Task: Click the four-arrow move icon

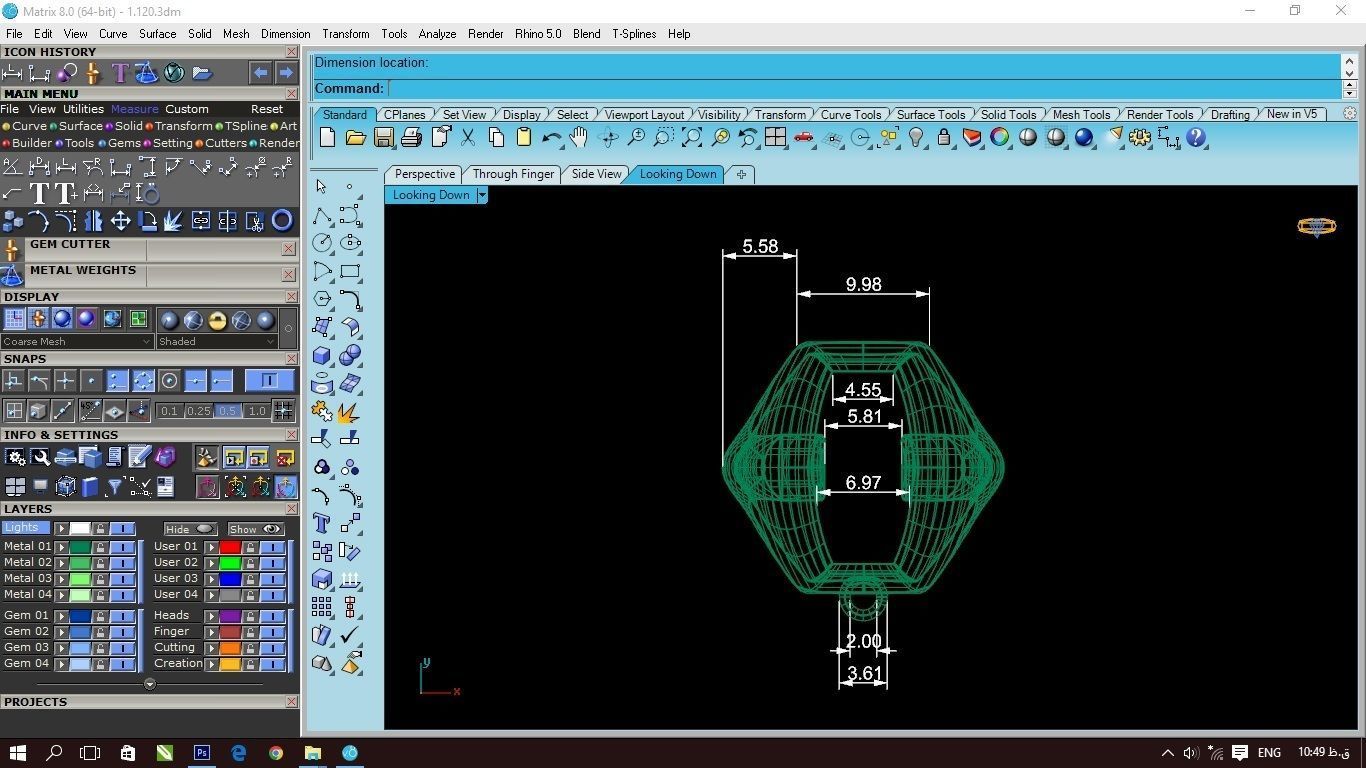Action: click(x=120, y=220)
